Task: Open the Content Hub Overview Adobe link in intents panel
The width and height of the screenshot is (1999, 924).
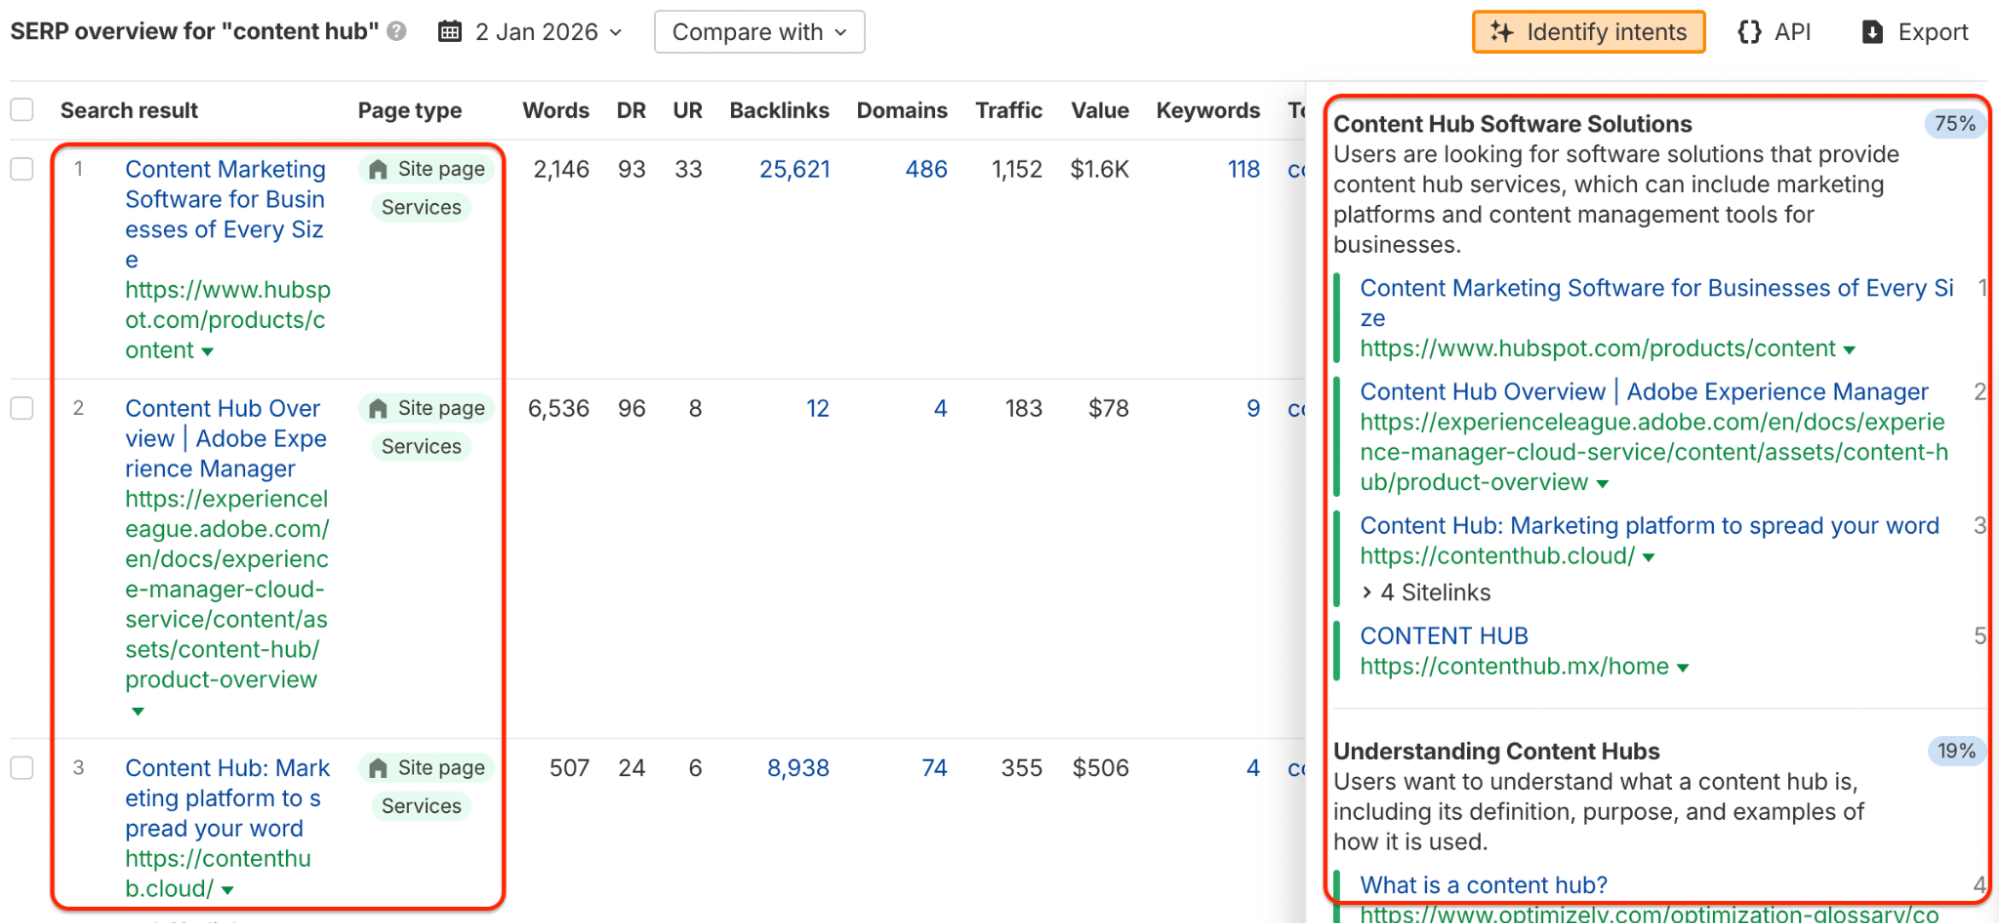Action: tap(1643, 391)
